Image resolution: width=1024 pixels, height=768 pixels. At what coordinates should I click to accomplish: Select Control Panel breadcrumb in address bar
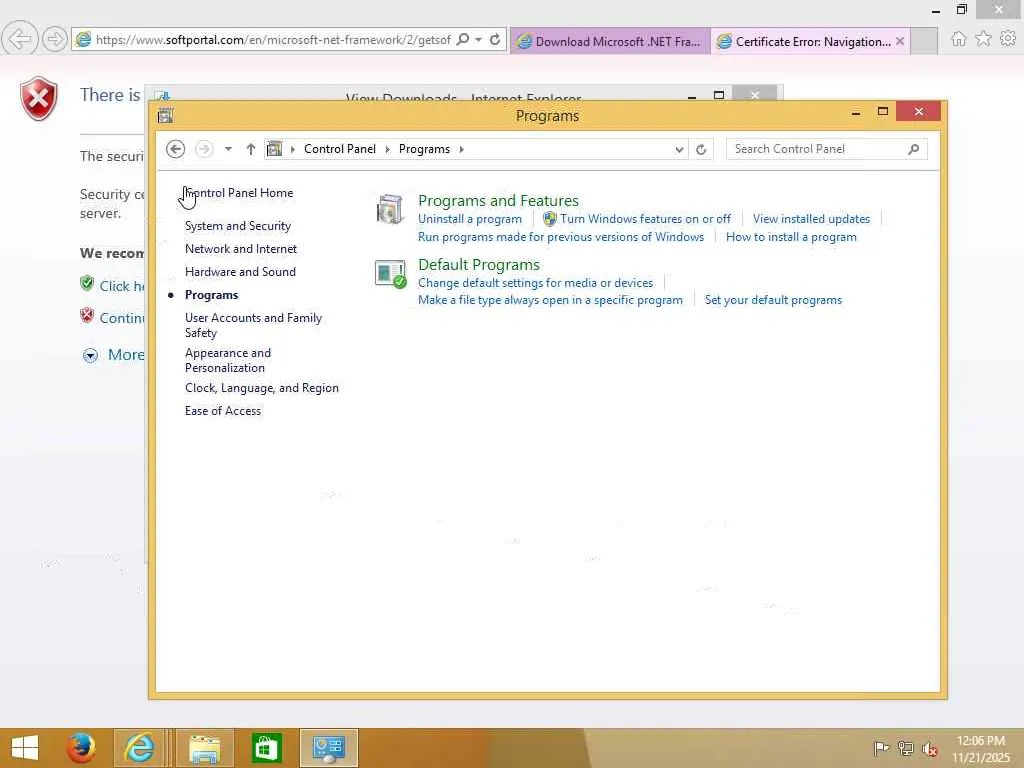pyautogui.click(x=340, y=149)
